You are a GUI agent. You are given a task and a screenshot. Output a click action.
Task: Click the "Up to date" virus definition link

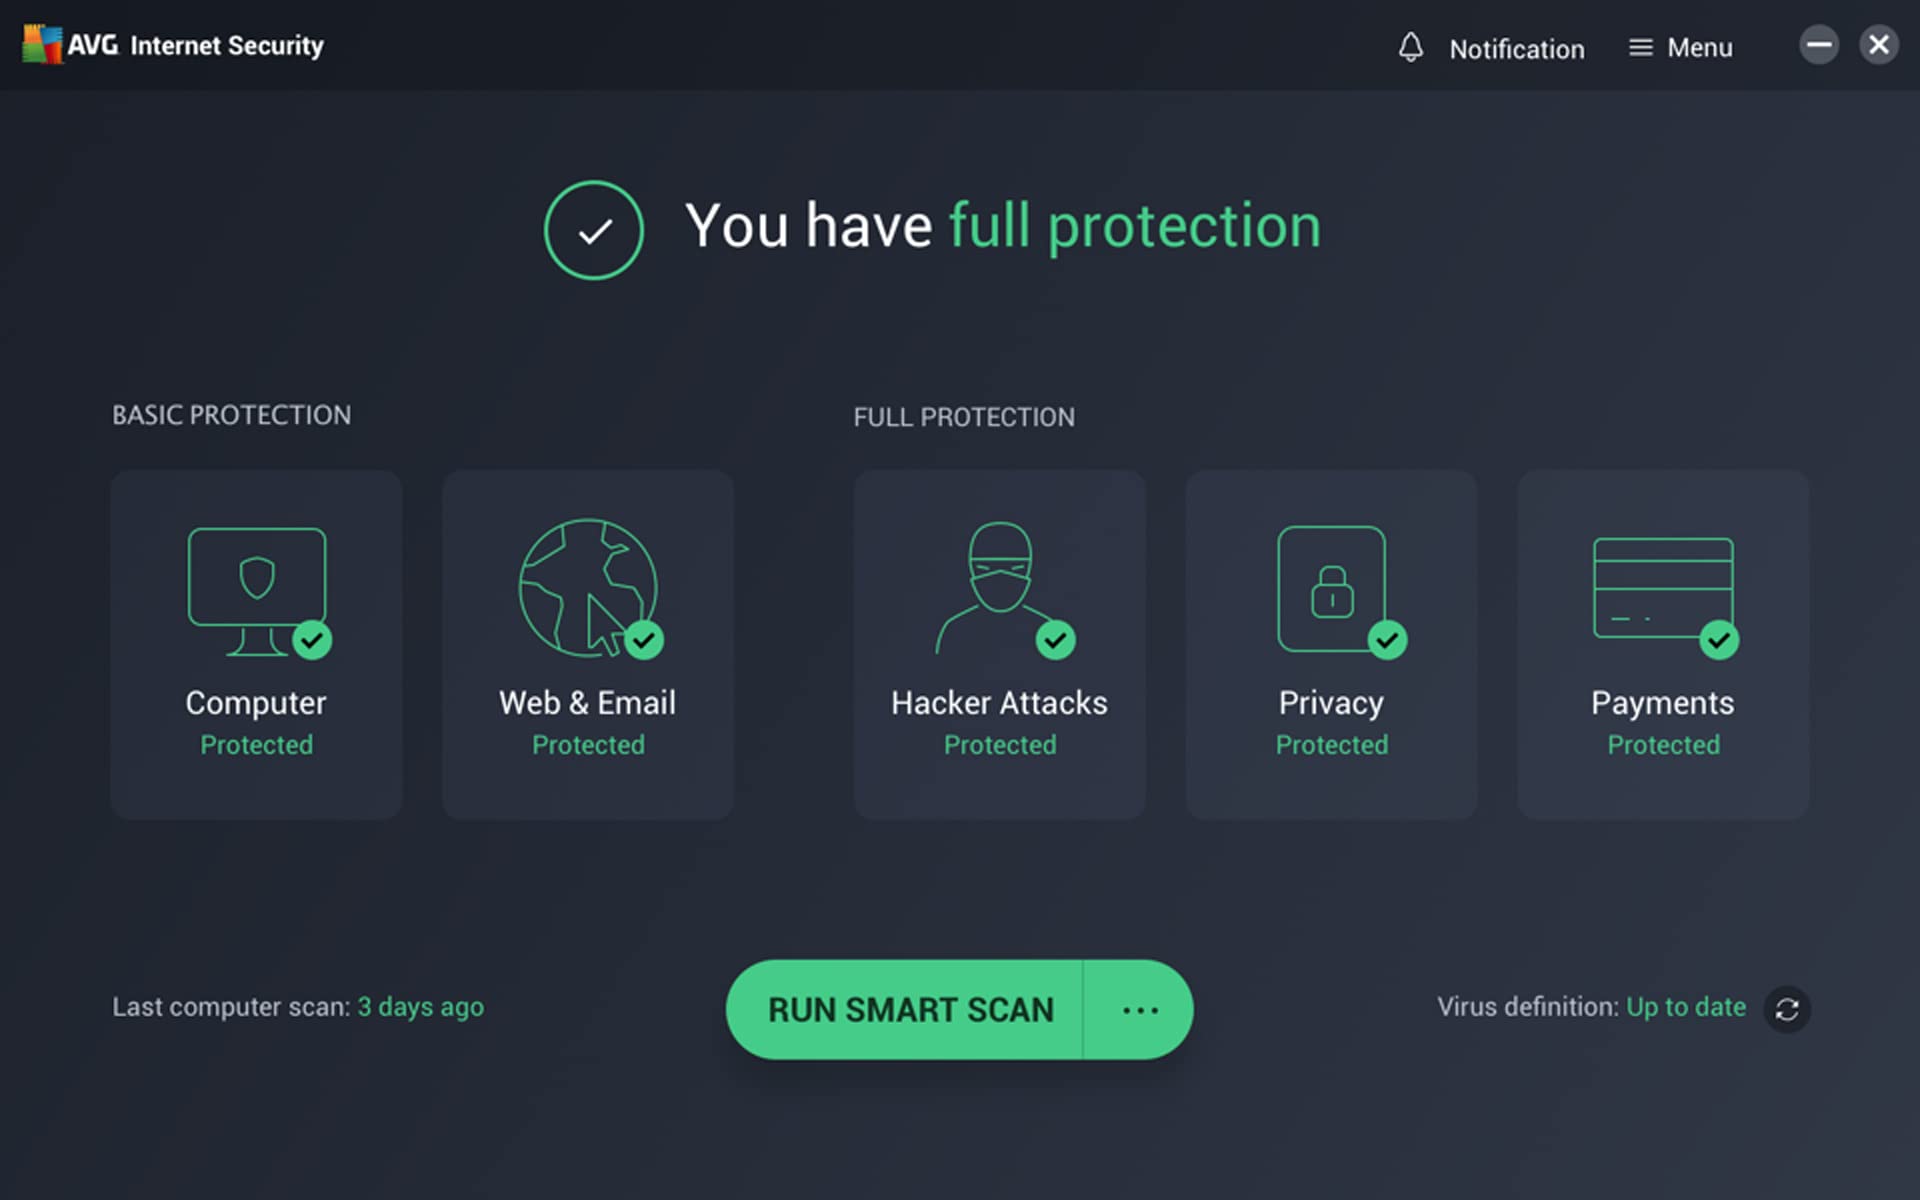1686,1007
